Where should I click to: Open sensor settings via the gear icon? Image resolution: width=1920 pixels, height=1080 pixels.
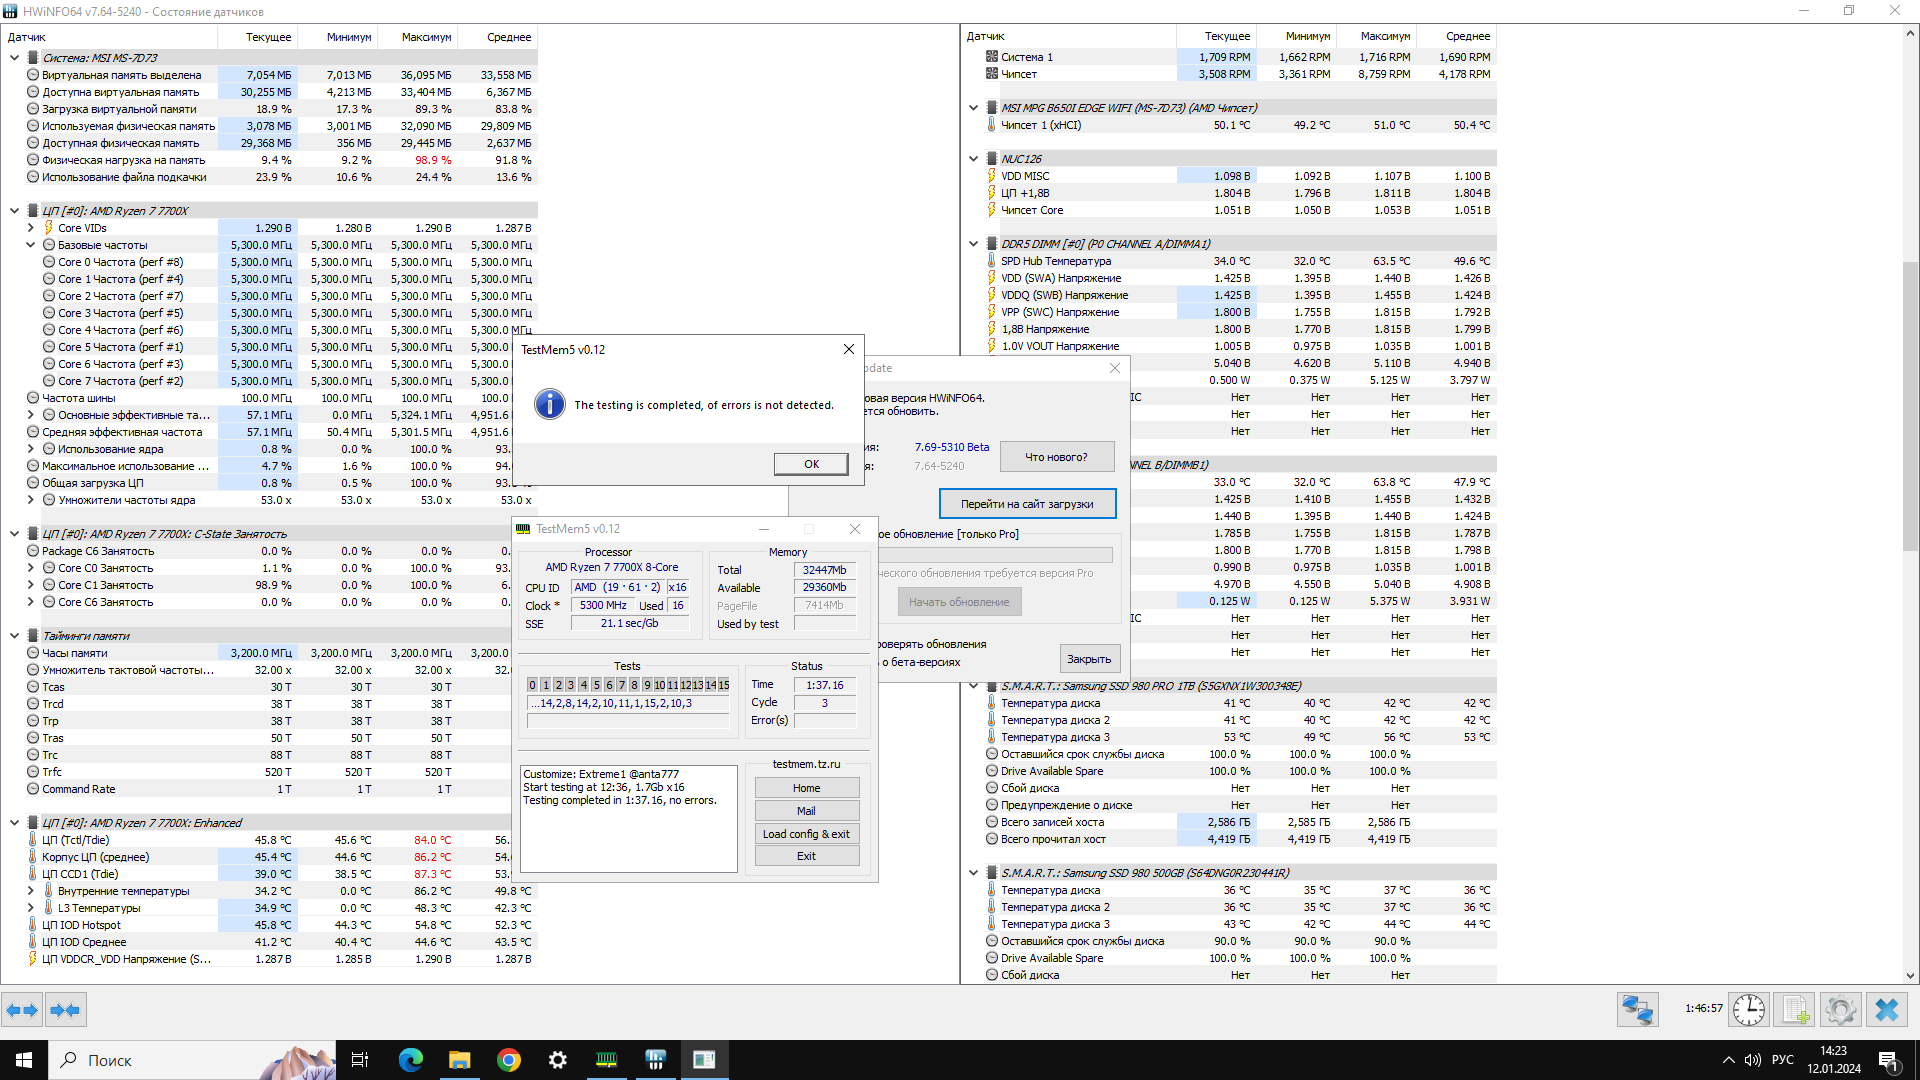tap(1840, 1010)
